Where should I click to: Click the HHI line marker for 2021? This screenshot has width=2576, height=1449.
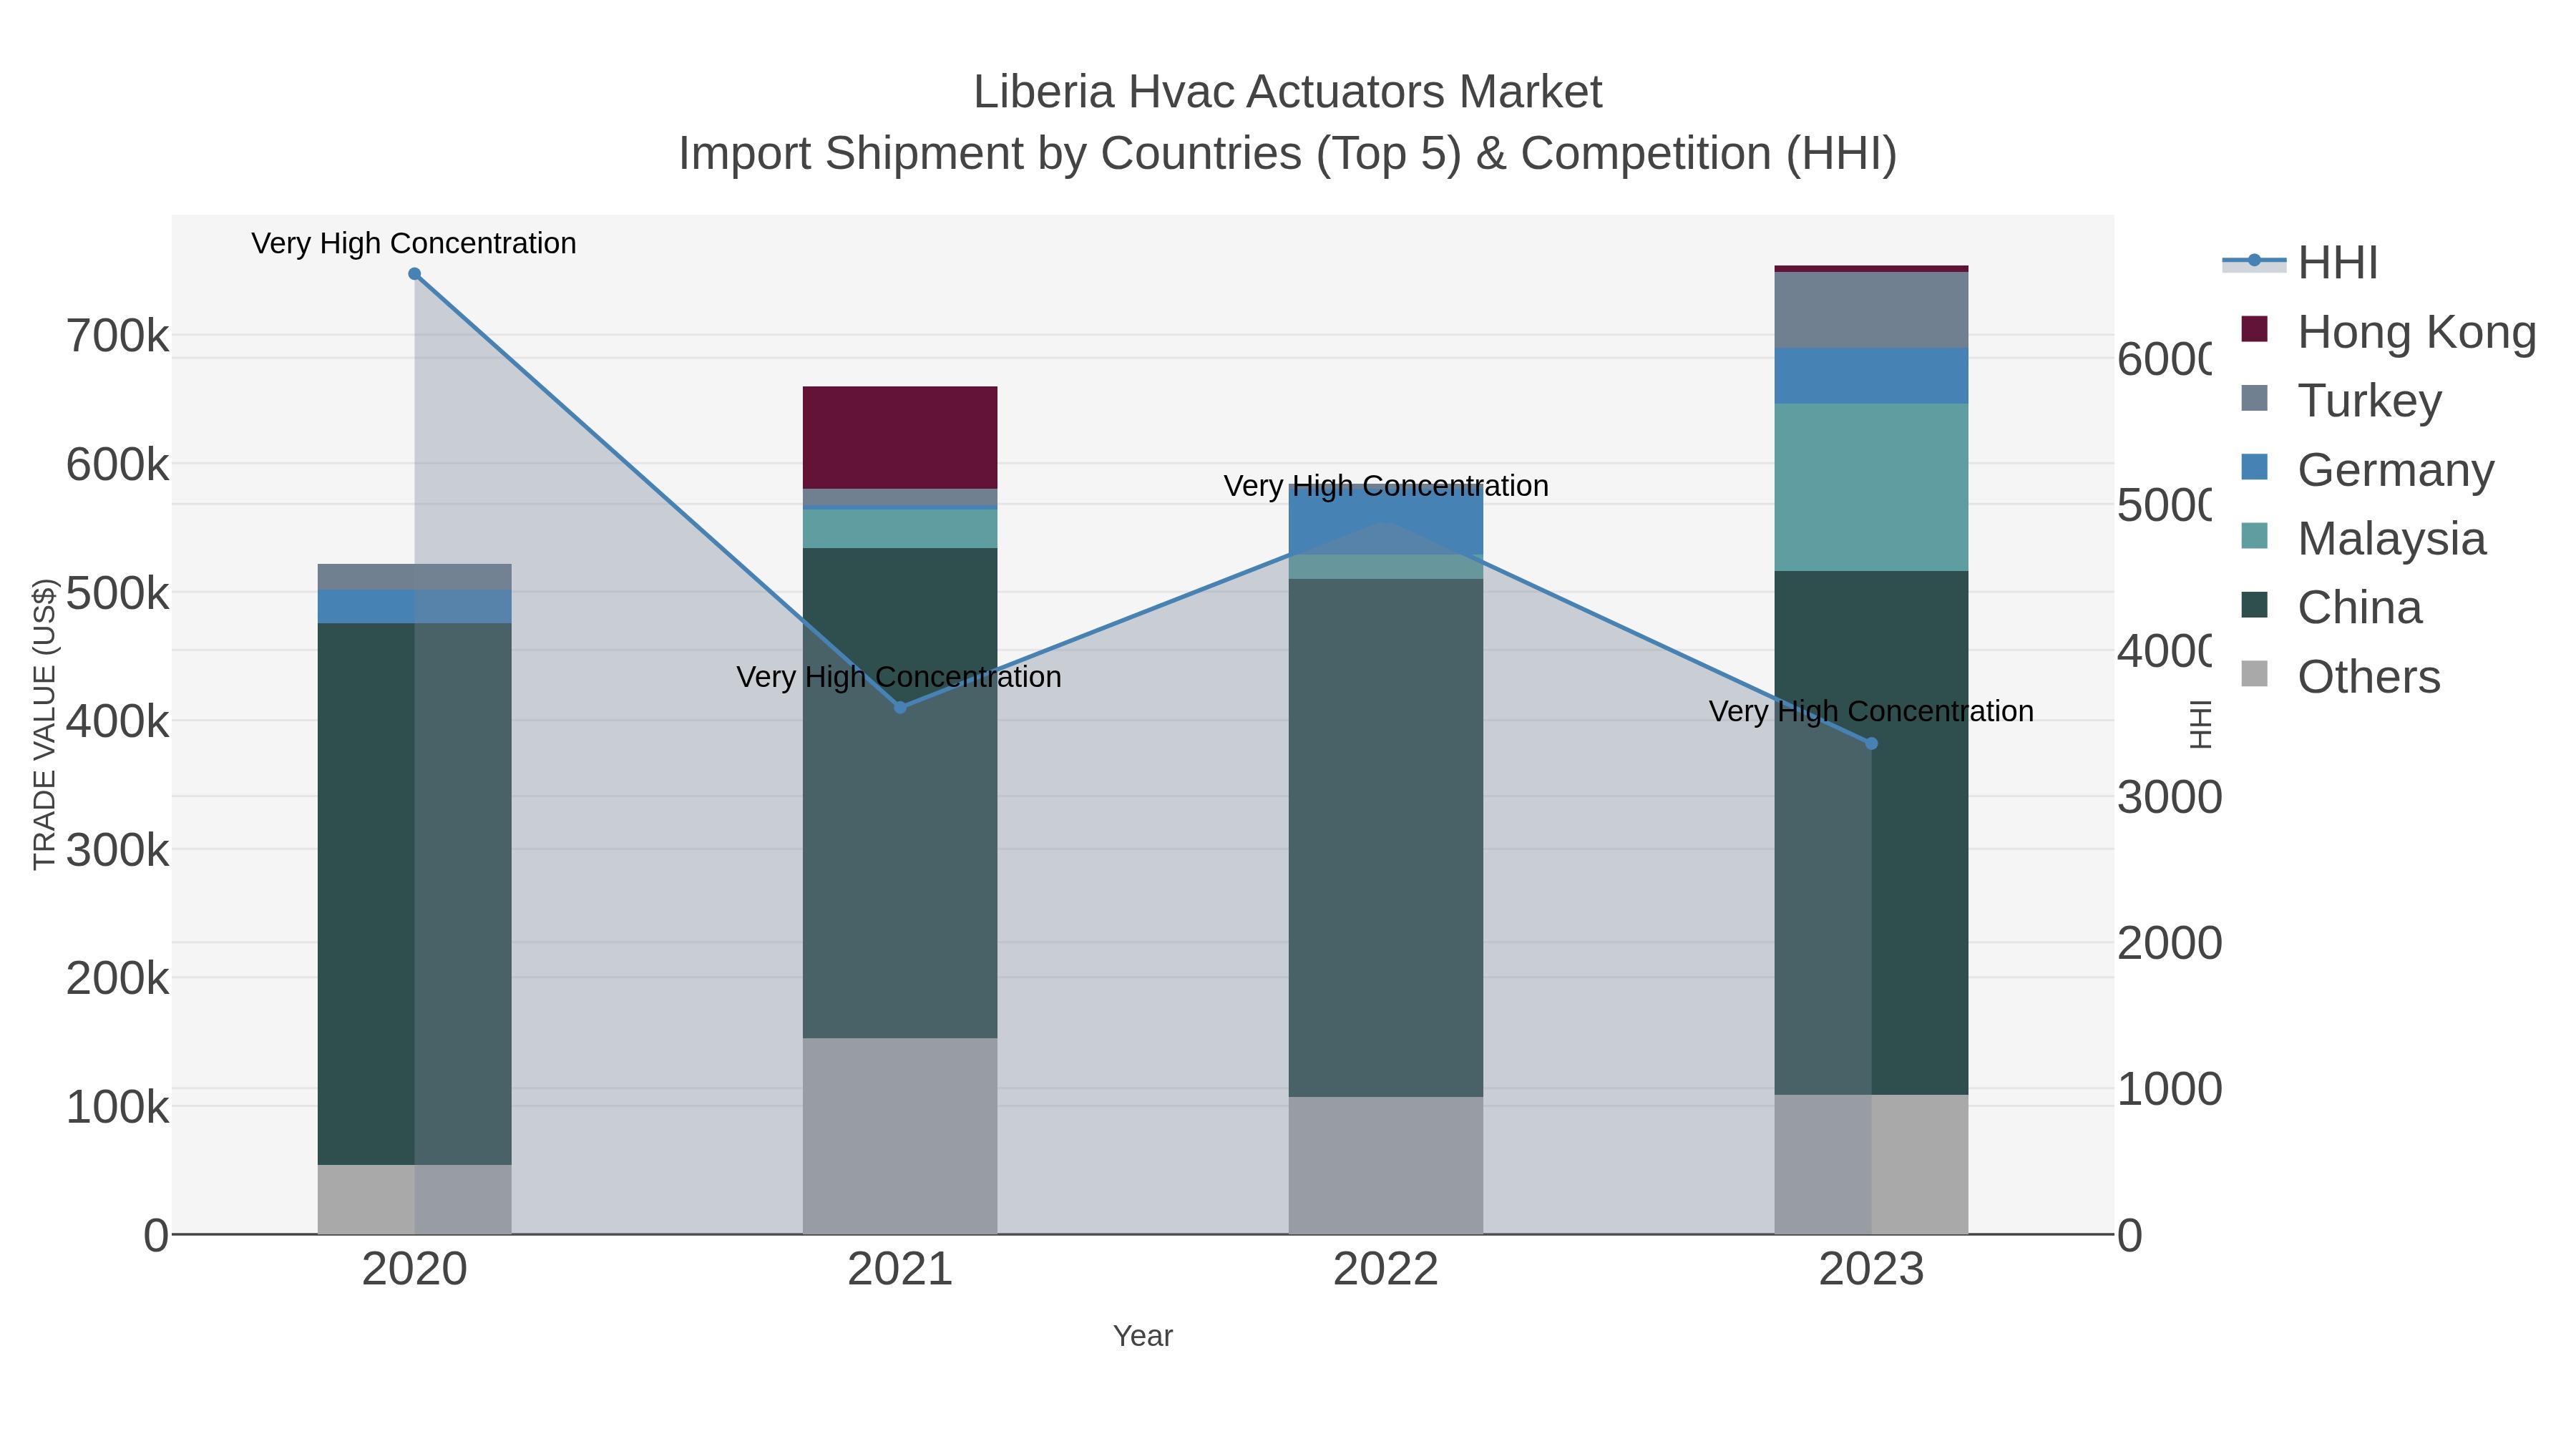point(900,707)
